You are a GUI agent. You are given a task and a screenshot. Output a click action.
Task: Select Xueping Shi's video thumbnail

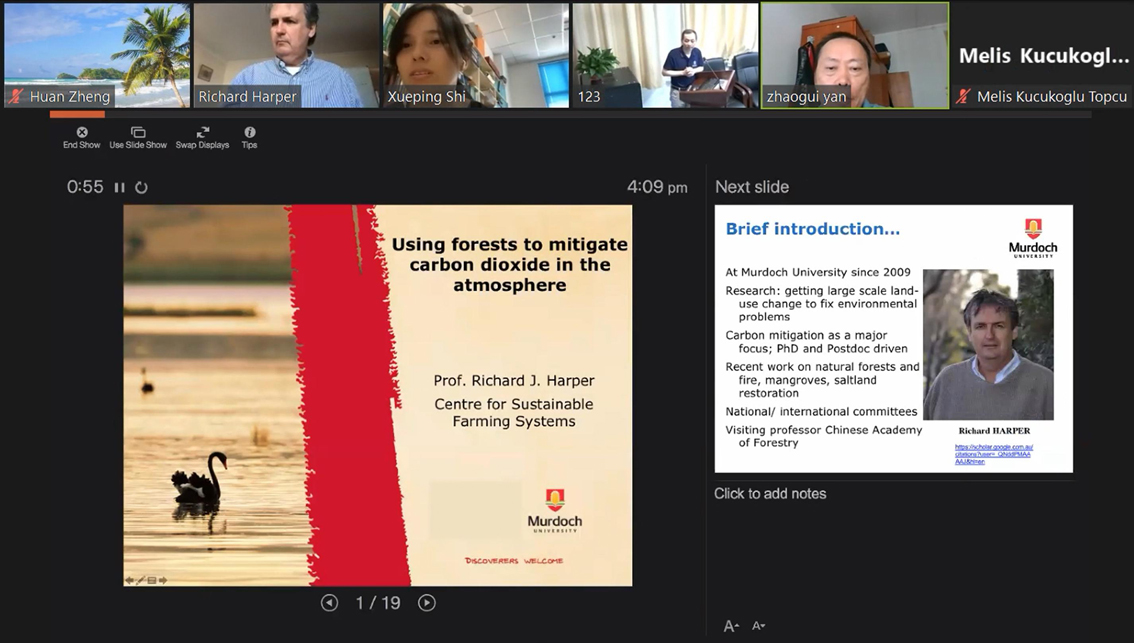(x=475, y=54)
